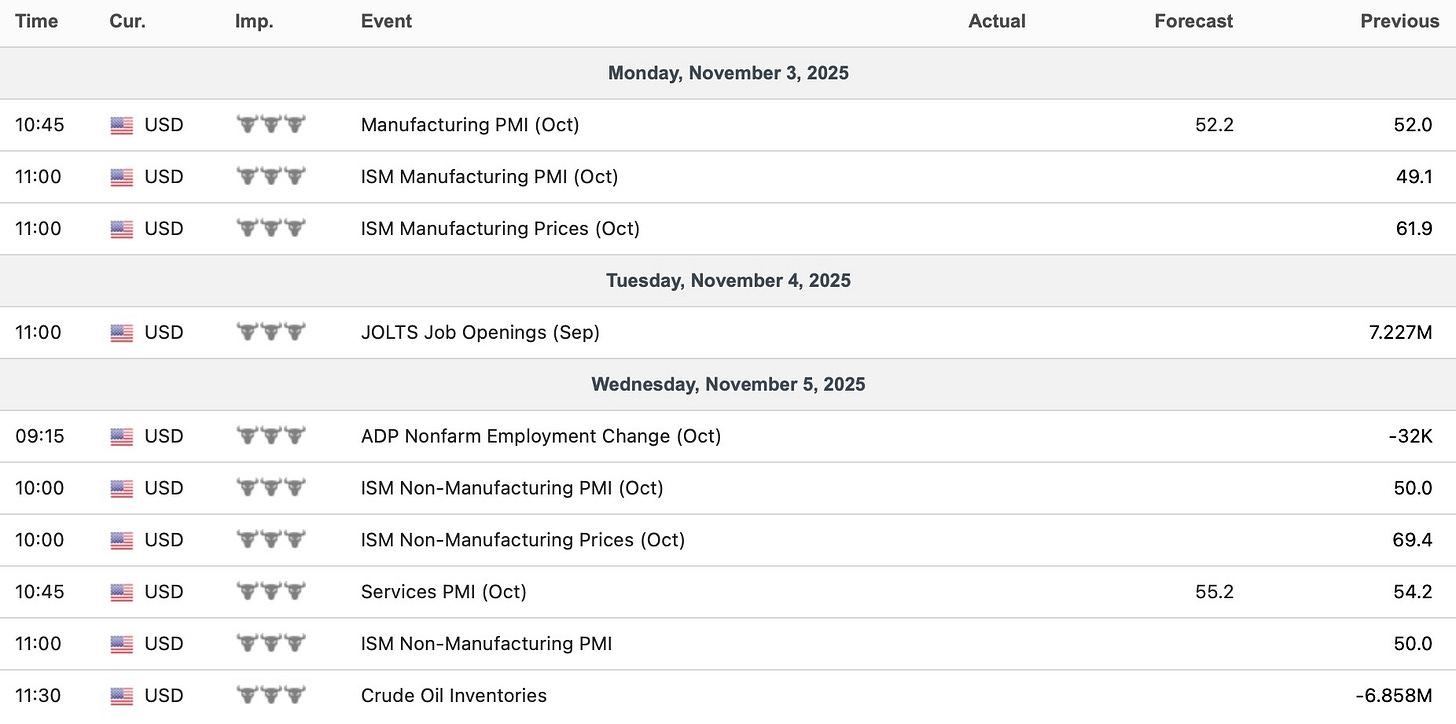Image resolution: width=1456 pixels, height=724 pixels.
Task: Click bull importance icons for Crude Oil Inventories
Action: (271, 695)
